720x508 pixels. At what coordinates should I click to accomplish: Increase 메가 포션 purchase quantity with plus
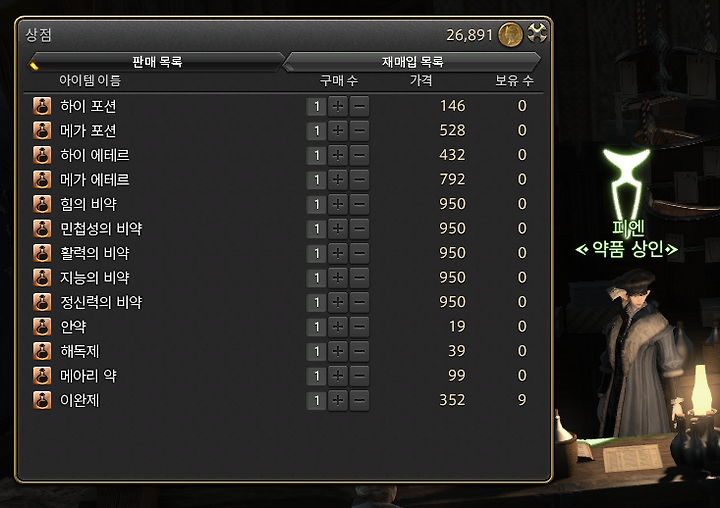[338, 131]
